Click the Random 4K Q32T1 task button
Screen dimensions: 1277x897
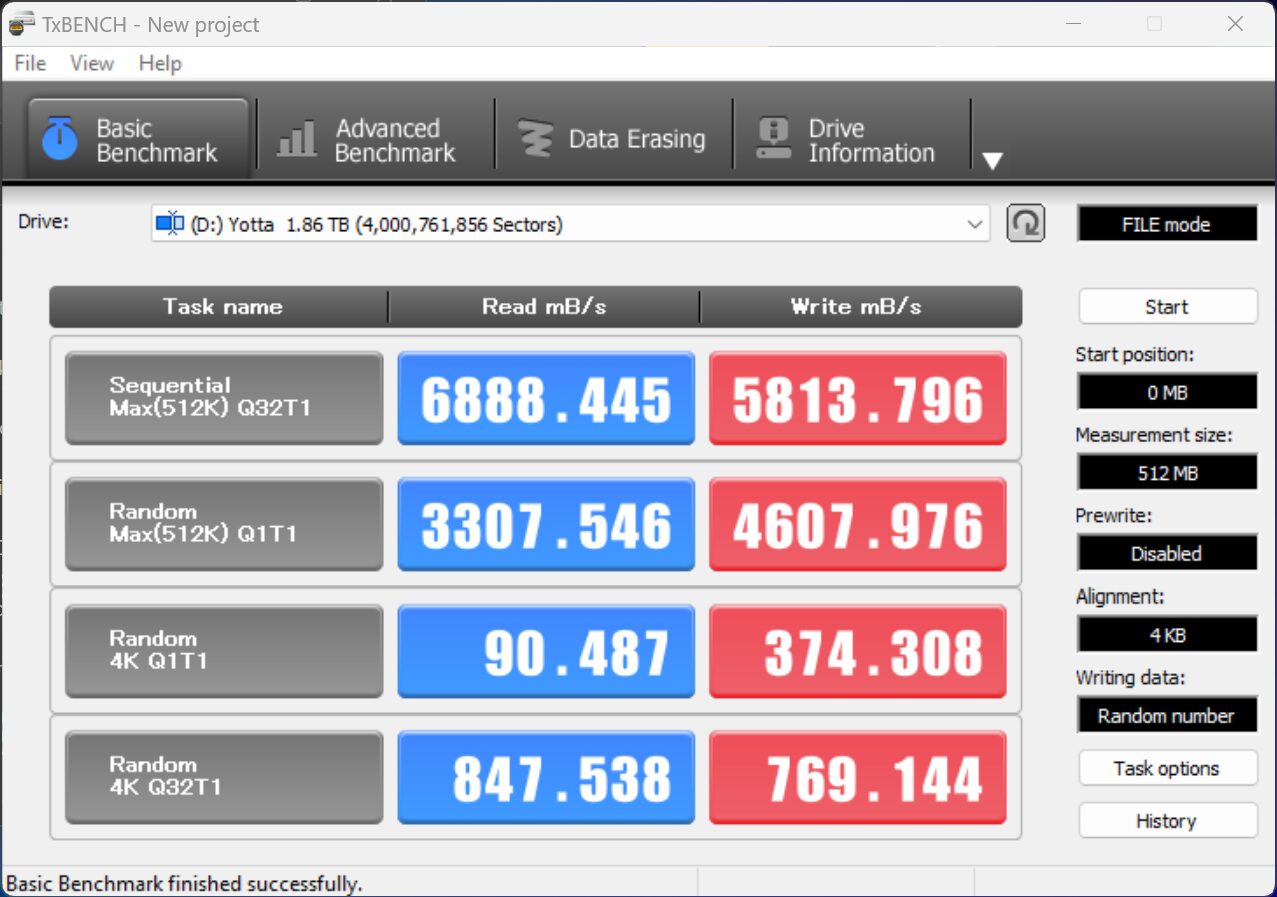pos(224,776)
